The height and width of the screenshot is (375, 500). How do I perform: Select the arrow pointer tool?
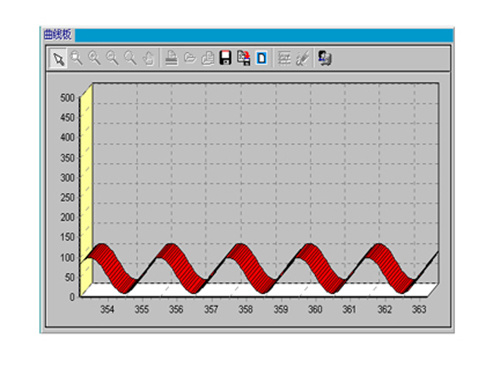59,59
